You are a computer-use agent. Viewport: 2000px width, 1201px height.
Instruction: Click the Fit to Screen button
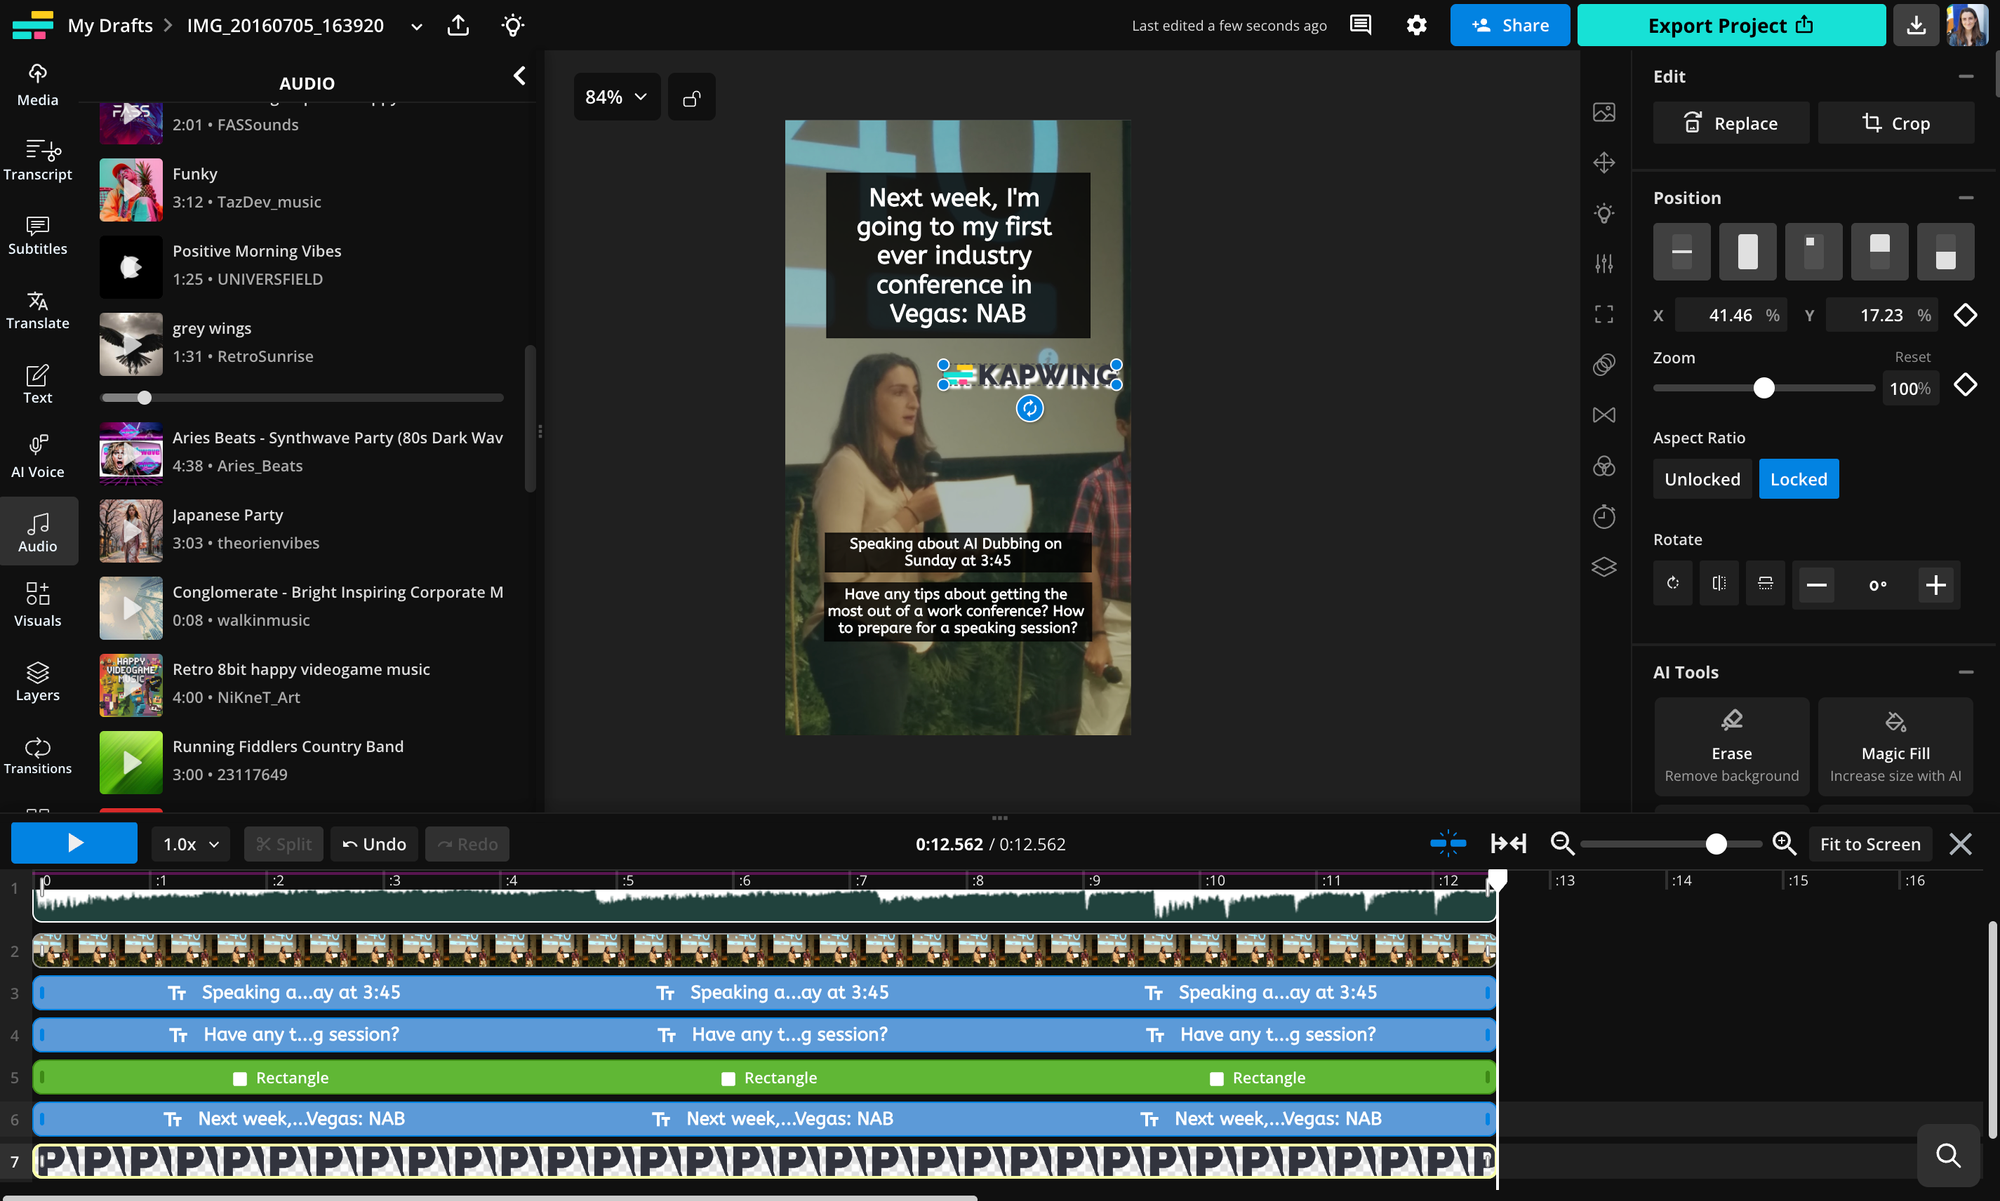[1869, 844]
